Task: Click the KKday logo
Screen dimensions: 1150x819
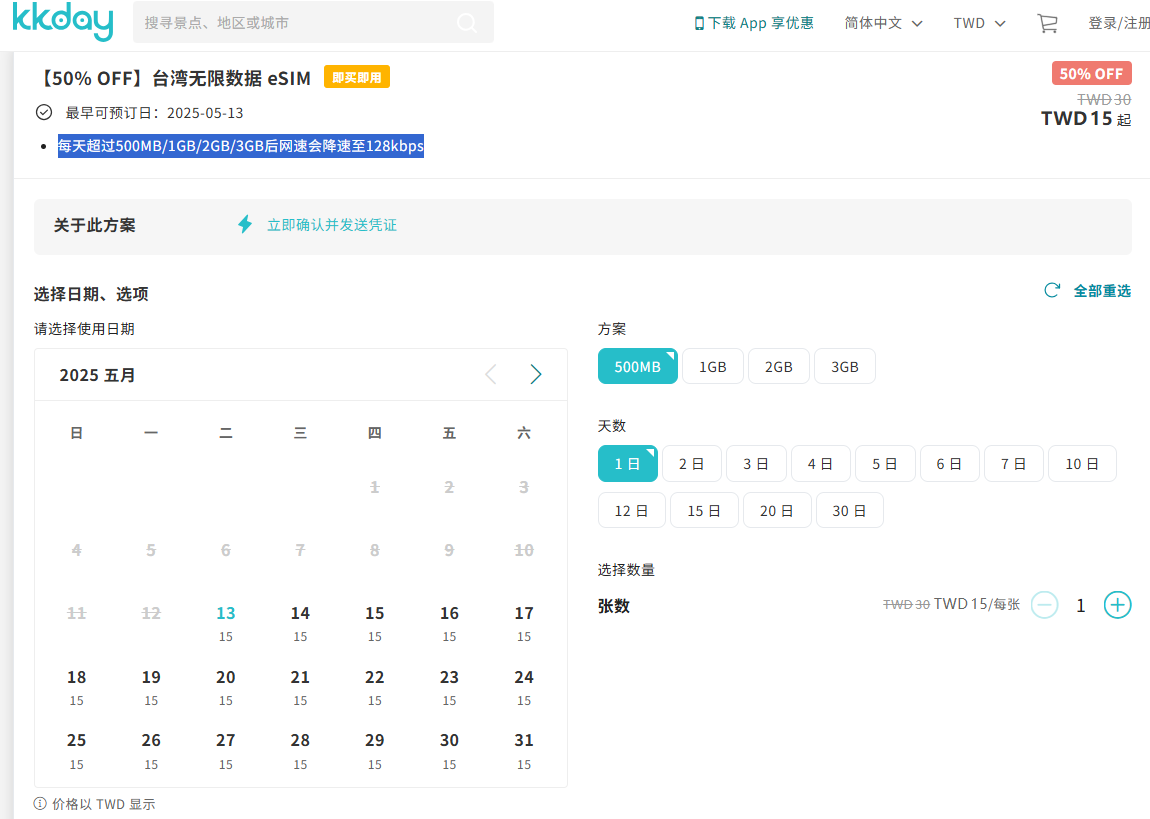Action: (62, 22)
